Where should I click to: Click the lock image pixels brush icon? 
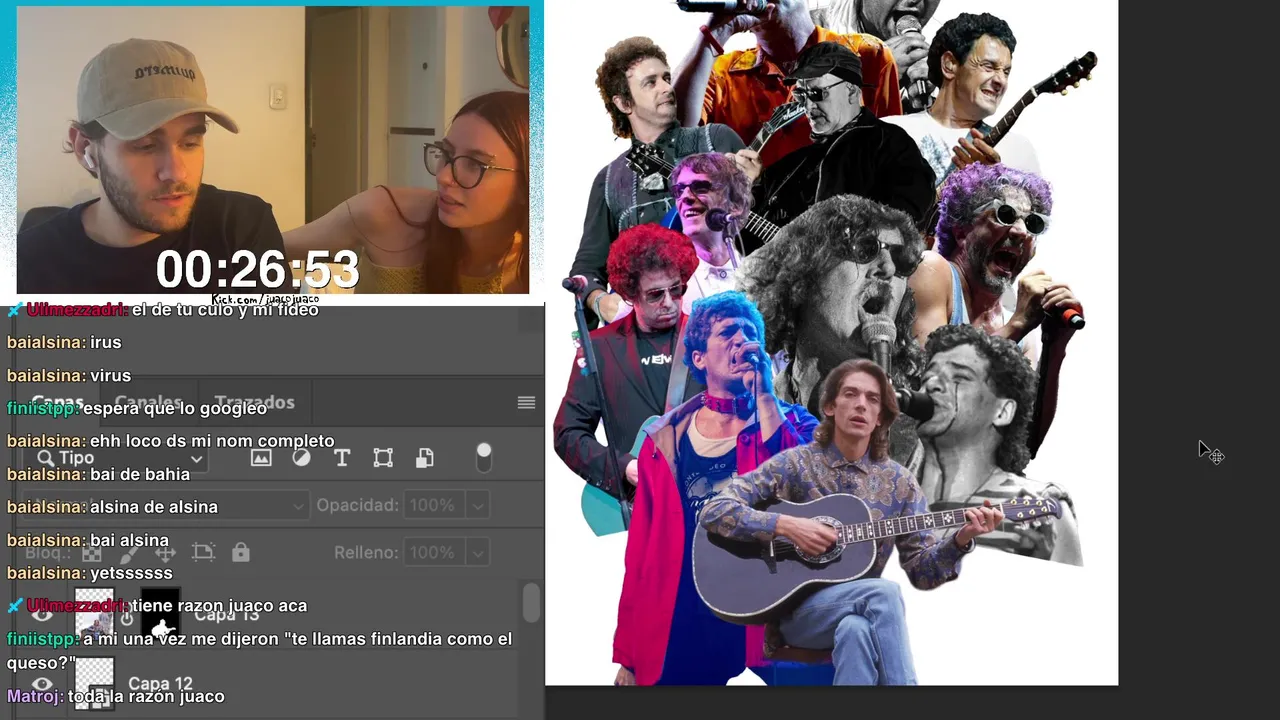pos(129,552)
